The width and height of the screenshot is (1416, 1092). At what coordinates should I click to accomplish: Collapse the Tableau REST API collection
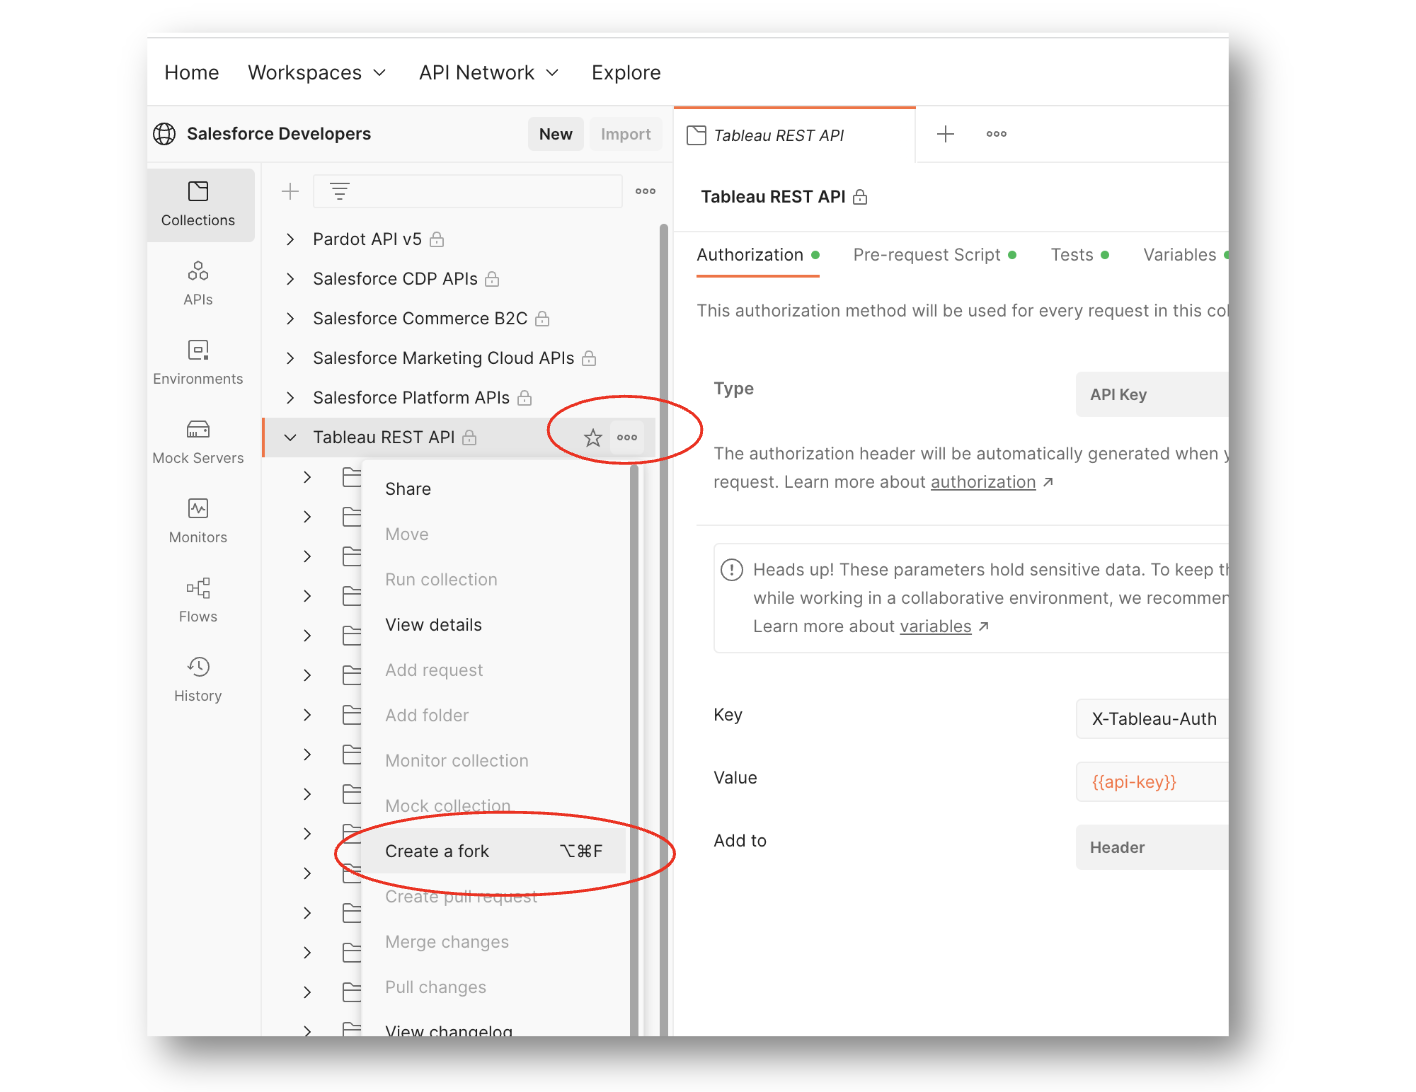290,437
